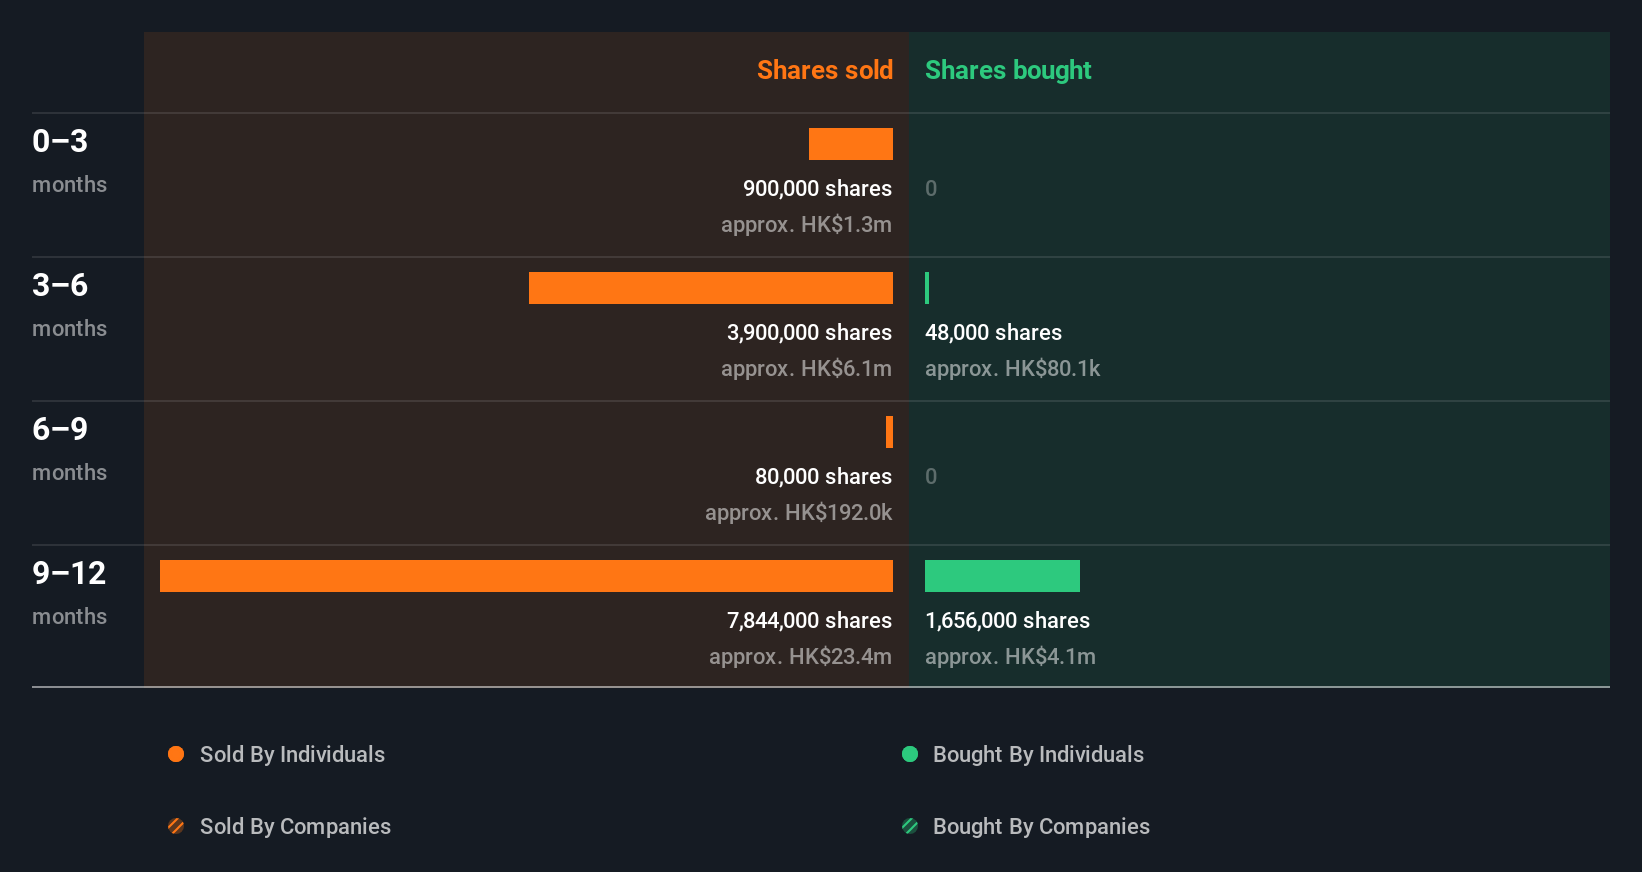Screen dimensions: 1642x872
Task: Click the striped Bought By Companies legend icon
Action: (910, 826)
